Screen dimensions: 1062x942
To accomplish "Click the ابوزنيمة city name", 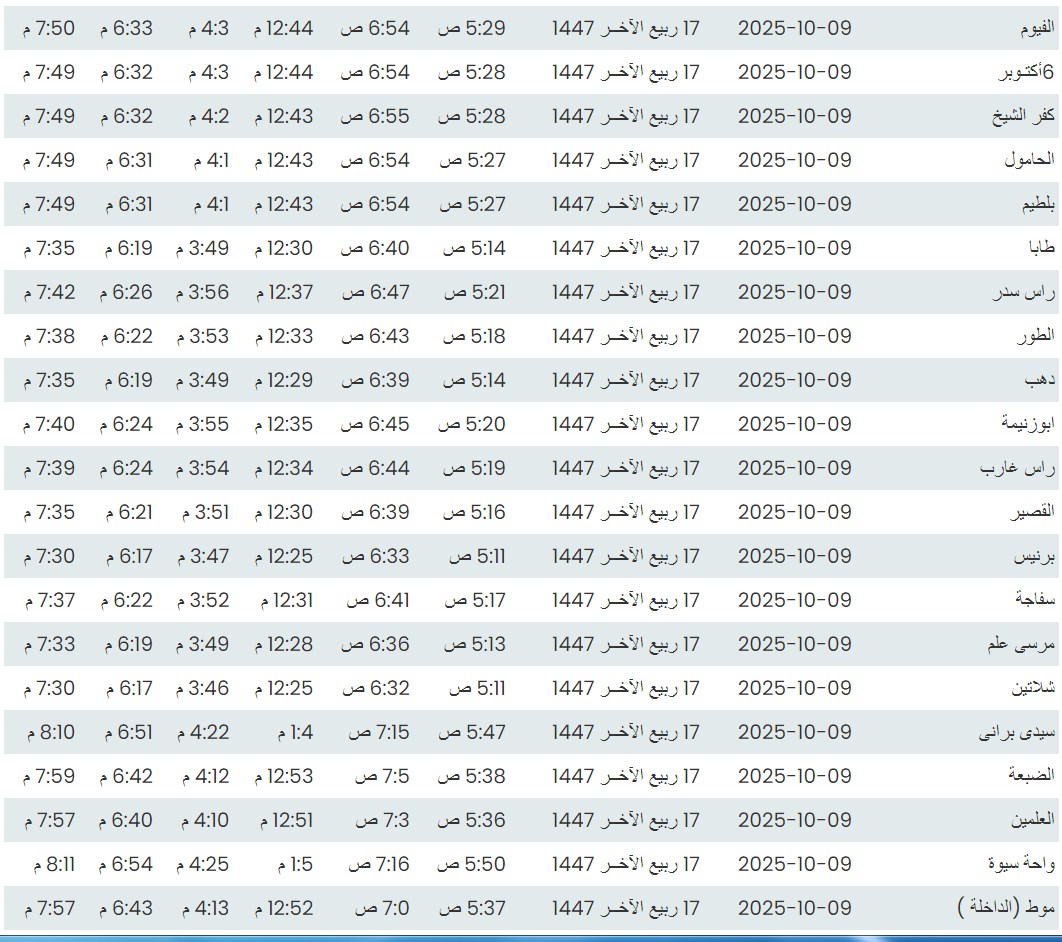I will pyautogui.click(x=1027, y=425).
